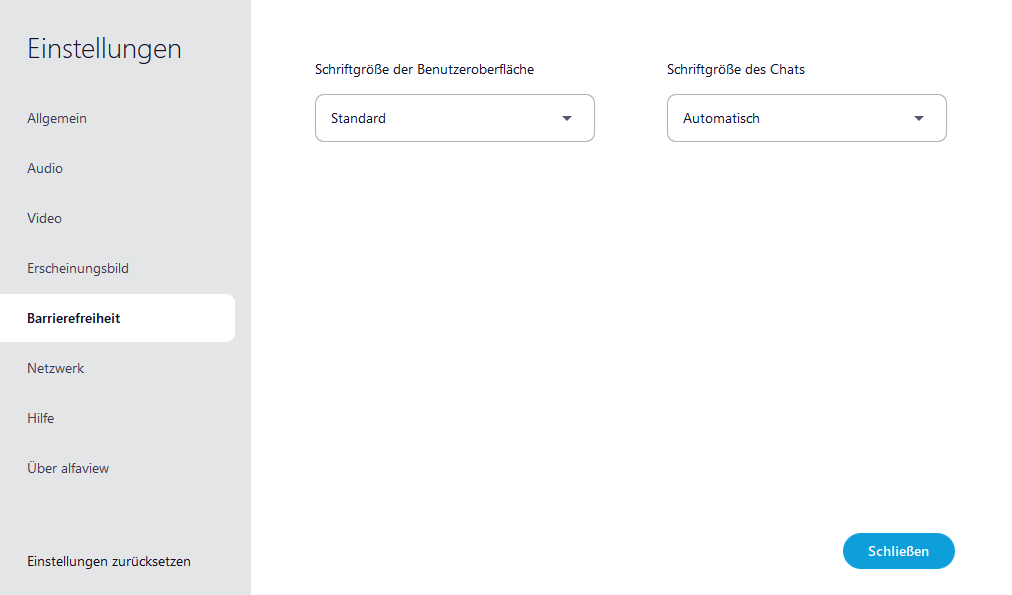This screenshot has height=595, width=1012.
Task: Open the Allgemein settings section
Action: point(57,118)
